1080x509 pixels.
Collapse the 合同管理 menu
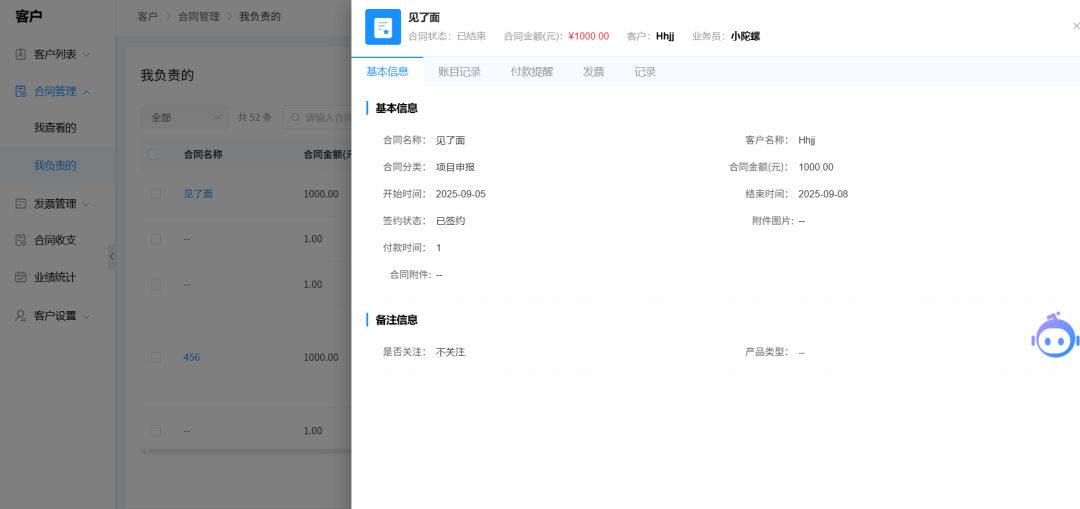click(x=86, y=91)
